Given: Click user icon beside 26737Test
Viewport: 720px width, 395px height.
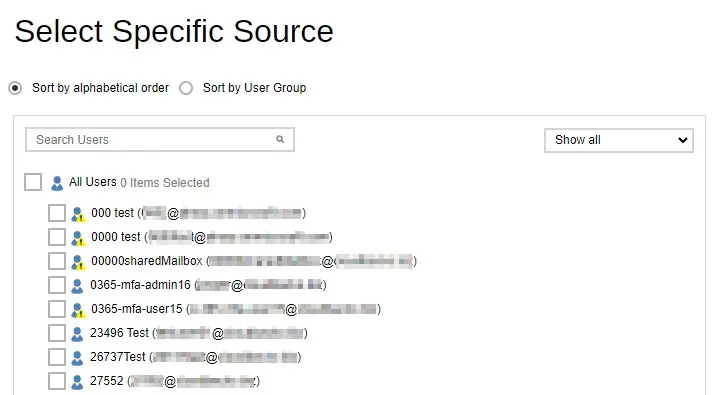Looking at the screenshot, I should [x=77, y=358].
